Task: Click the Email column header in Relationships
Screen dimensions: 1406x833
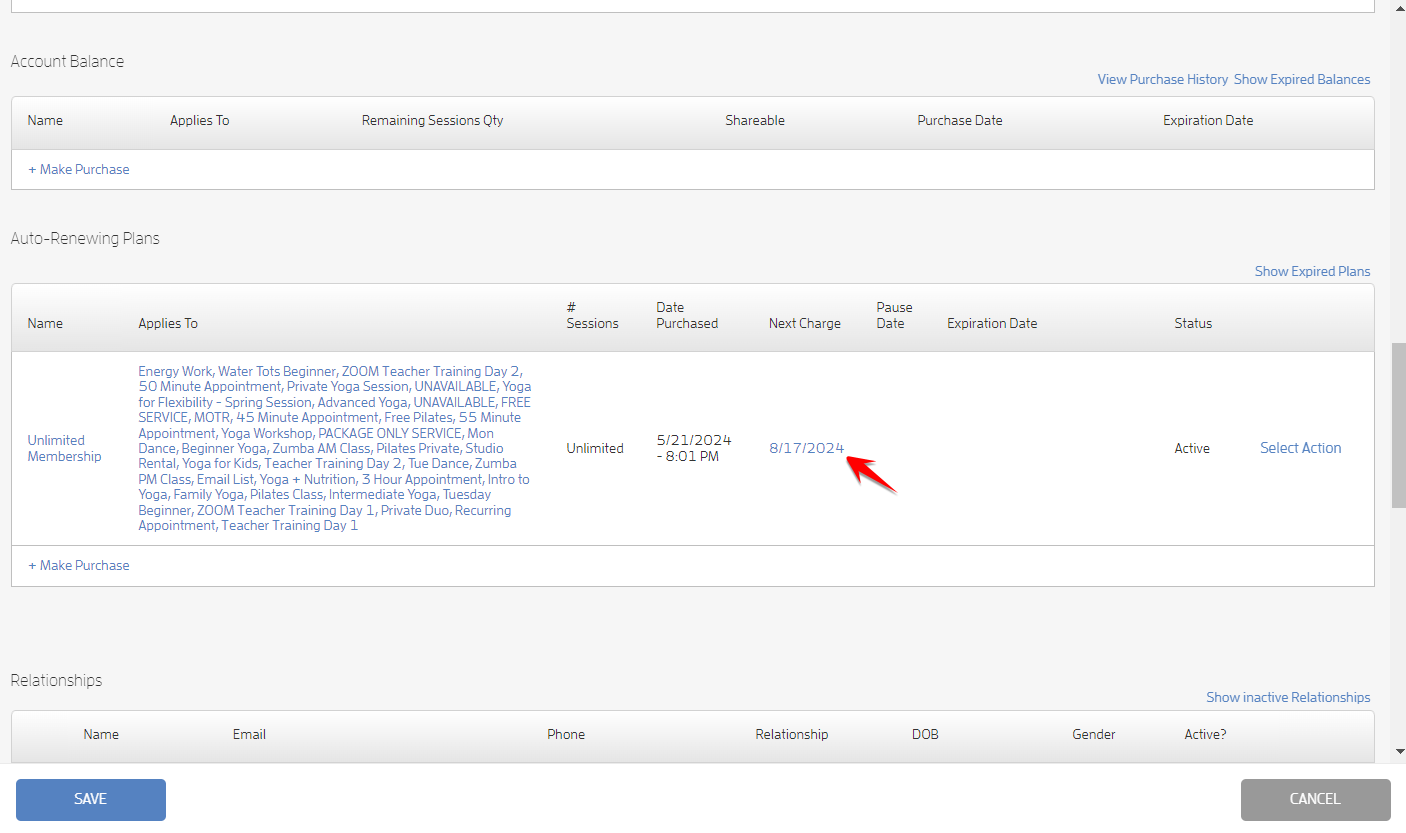Action: pos(249,734)
